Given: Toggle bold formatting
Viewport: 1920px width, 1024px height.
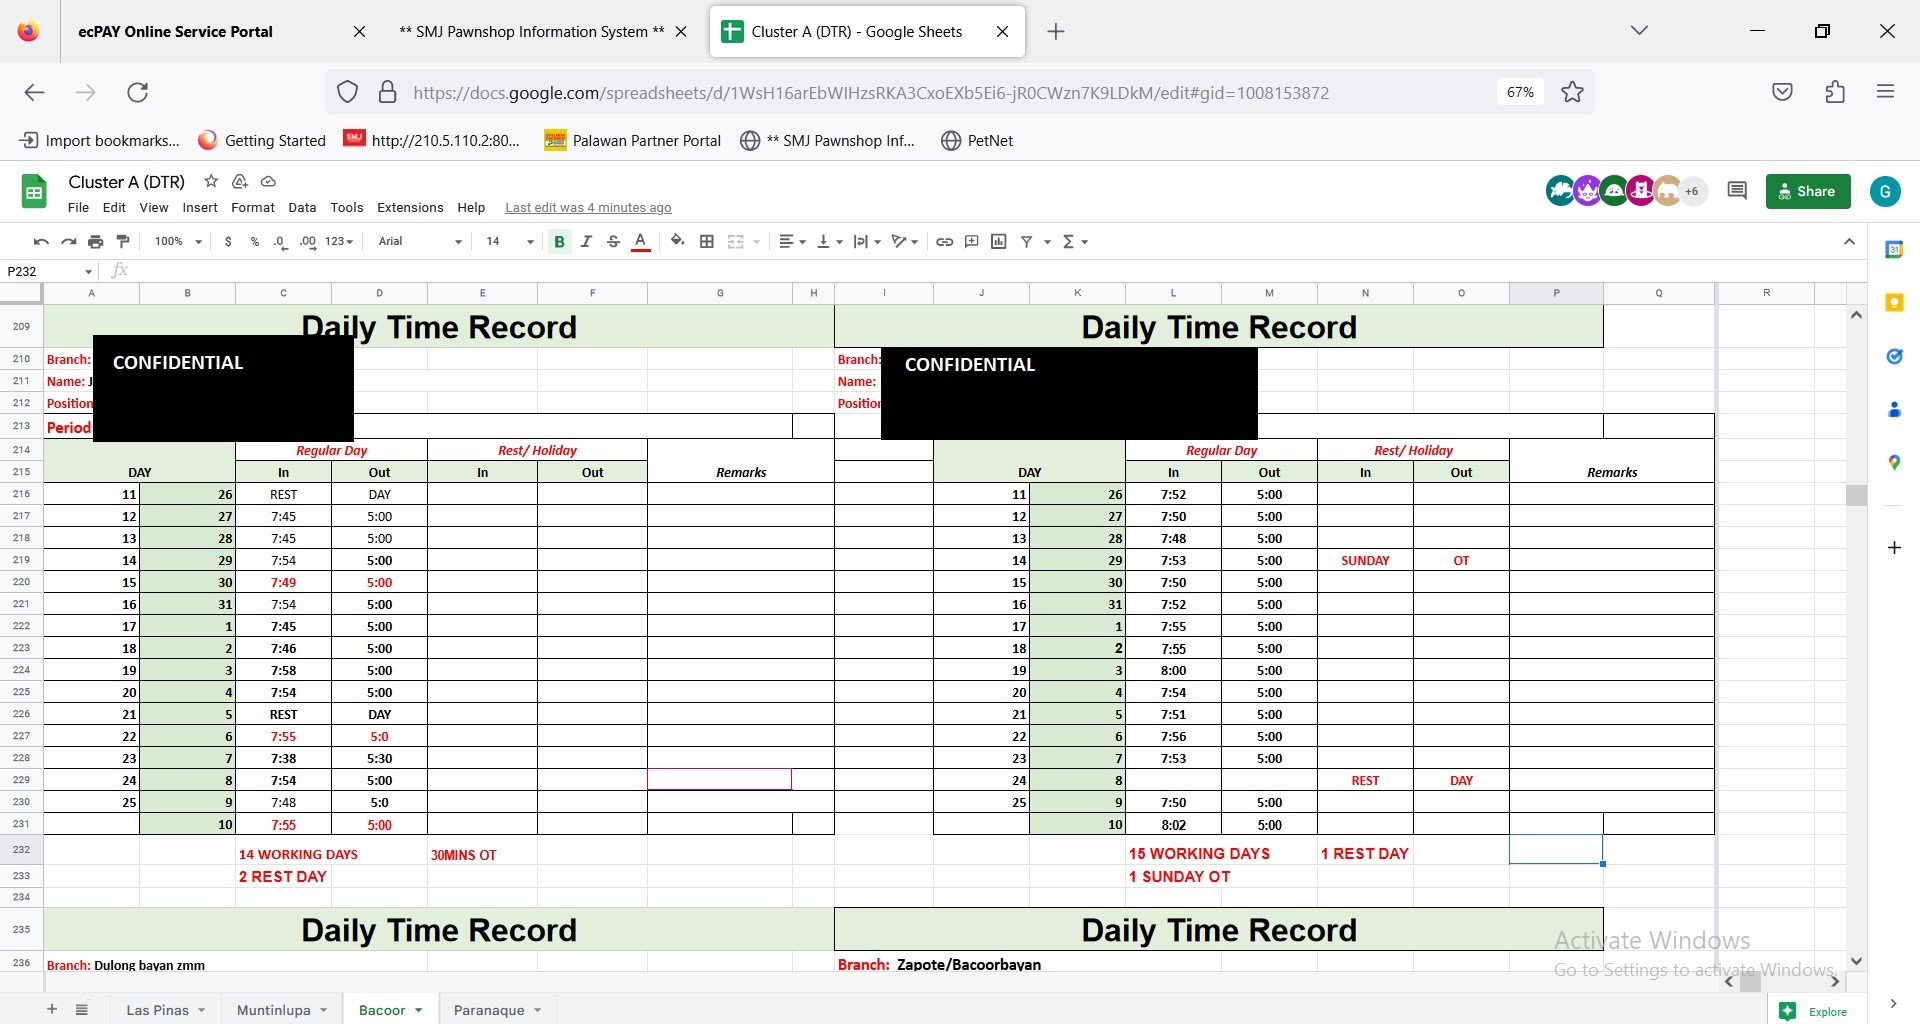Looking at the screenshot, I should [x=560, y=241].
